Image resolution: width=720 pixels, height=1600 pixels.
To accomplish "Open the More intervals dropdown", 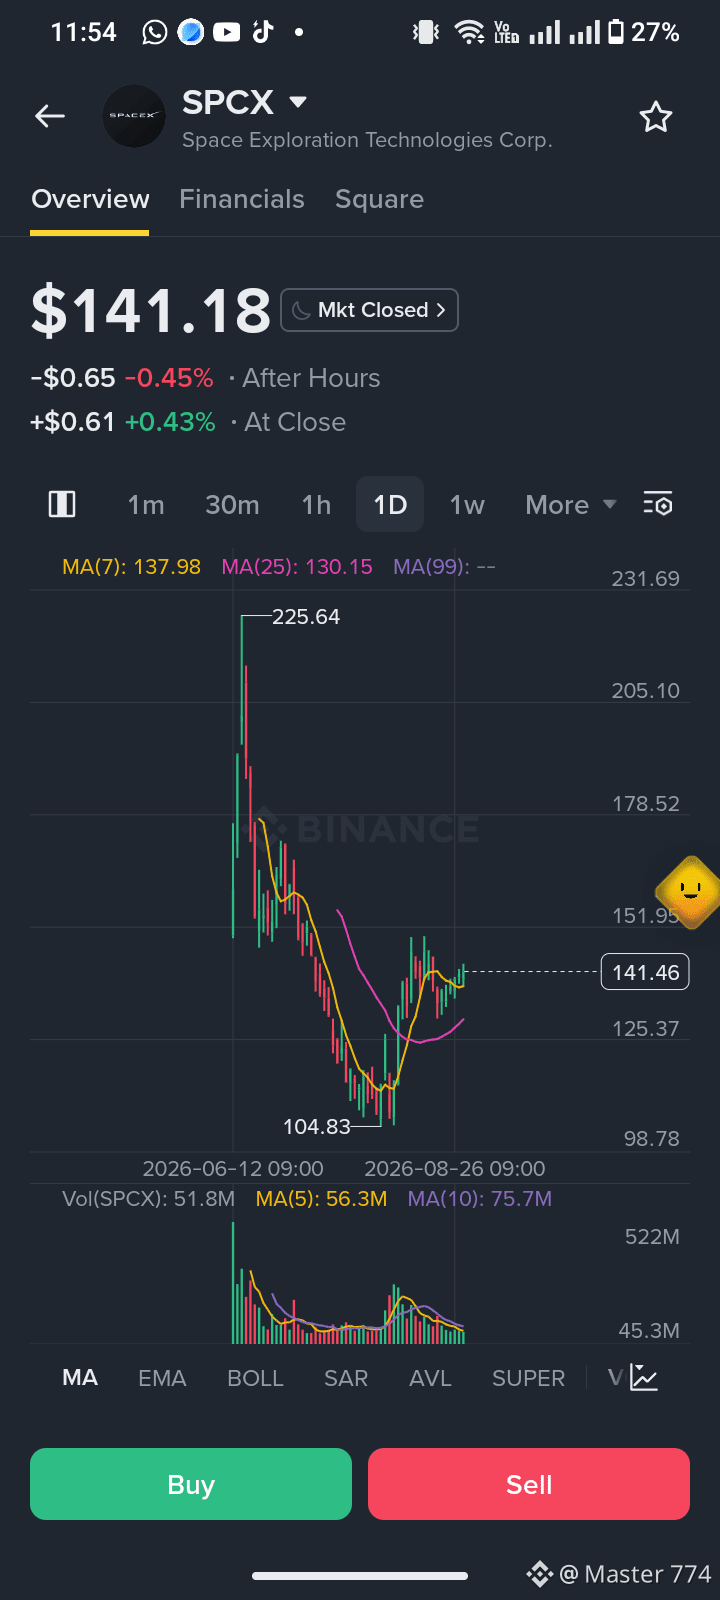I will tap(571, 505).
